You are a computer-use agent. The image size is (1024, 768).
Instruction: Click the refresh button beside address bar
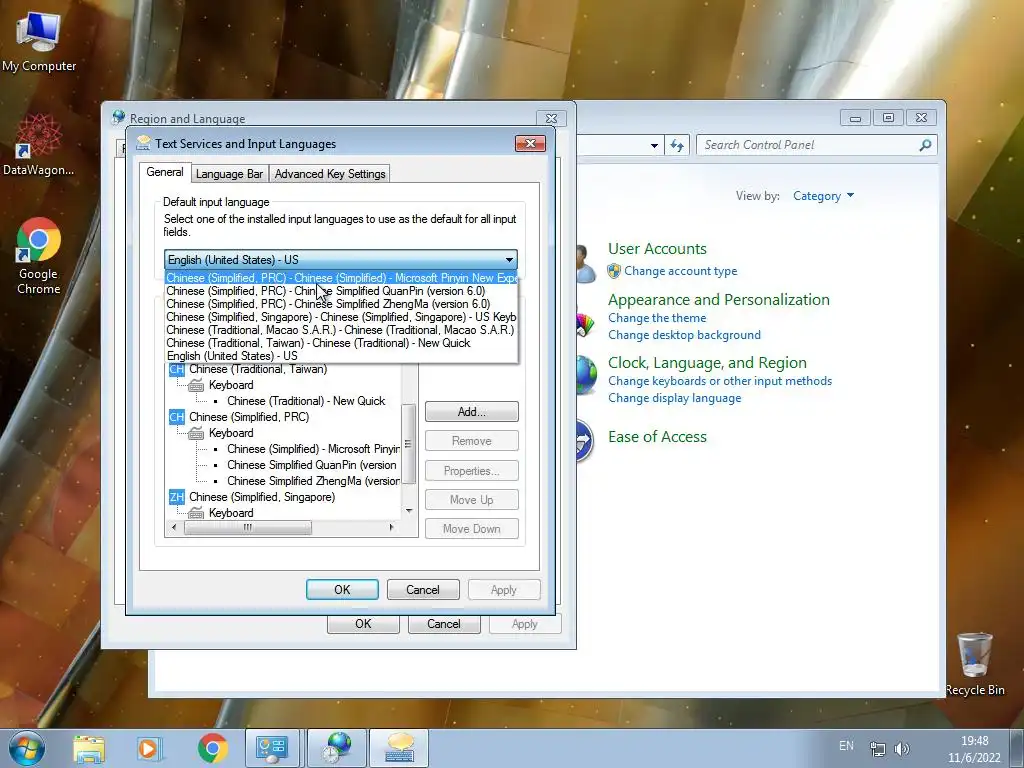click(x=677, y=145)
